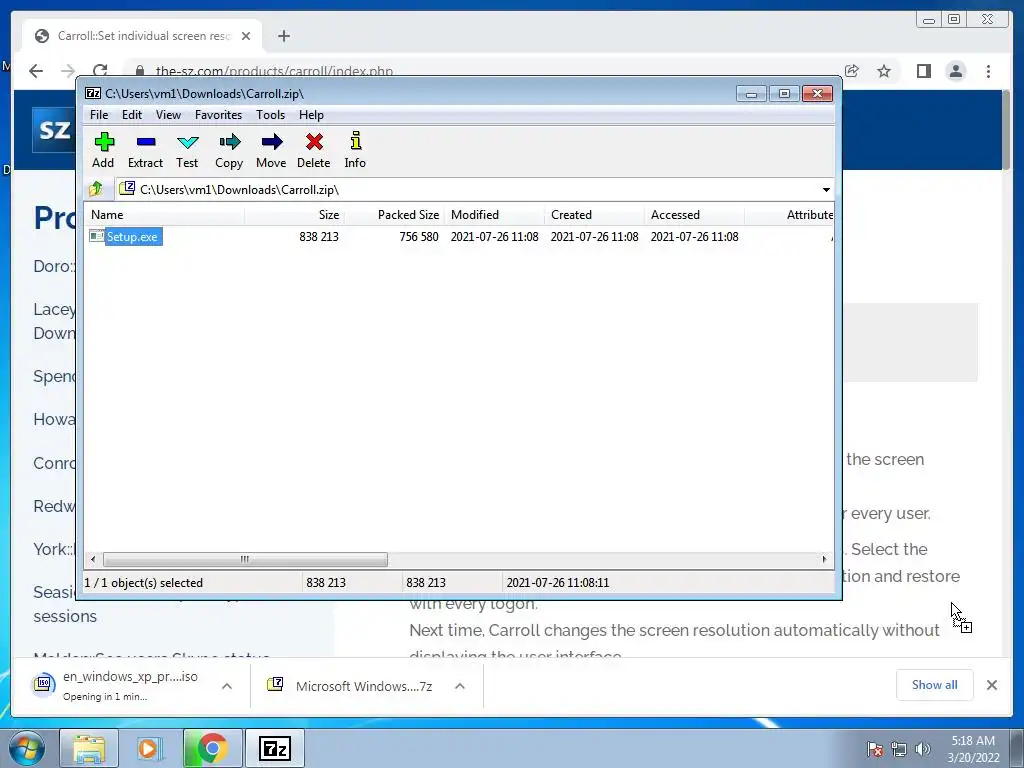
Task: Click Show all downloads button
Action: pyautogui.click(x=935, y=684)
